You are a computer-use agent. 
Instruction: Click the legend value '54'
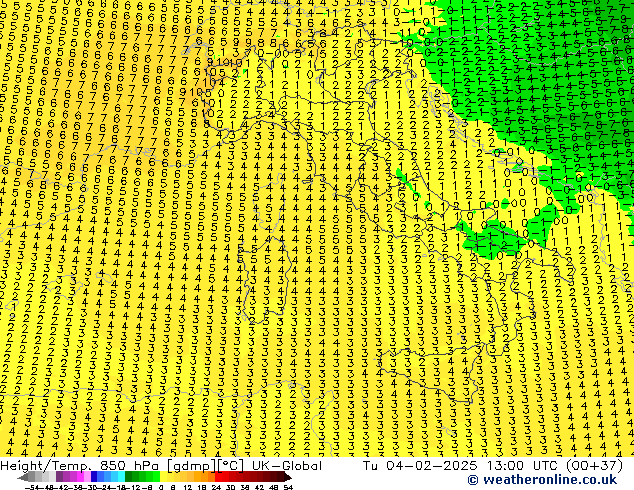[x=288, y=488]
